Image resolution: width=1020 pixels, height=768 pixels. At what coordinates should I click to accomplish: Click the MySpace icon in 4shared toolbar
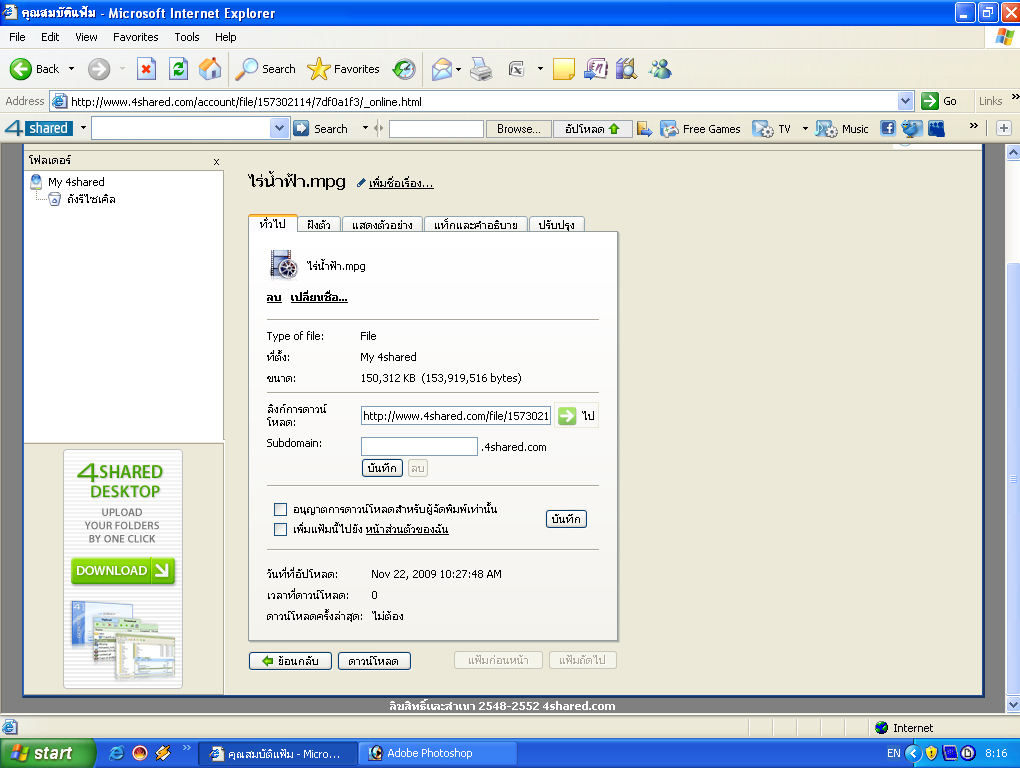pyautogui.click(x=936, y=129)
